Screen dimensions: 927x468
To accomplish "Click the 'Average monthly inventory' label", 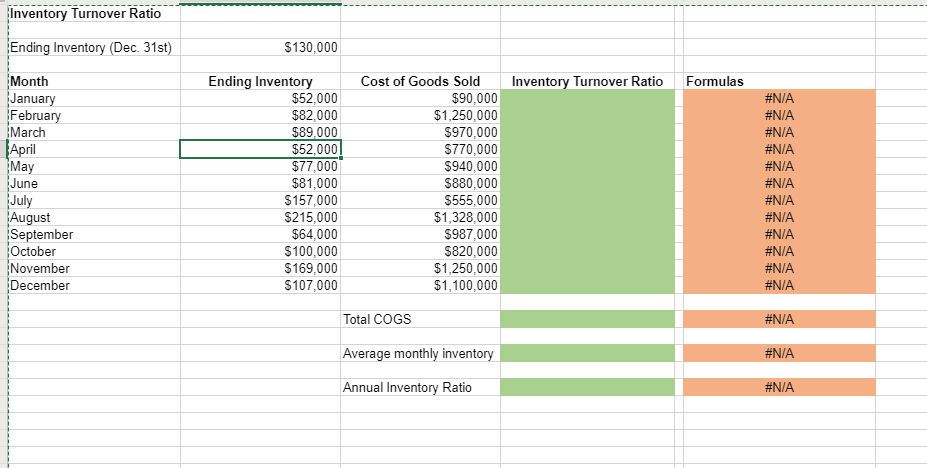I will tap(420, 354).
